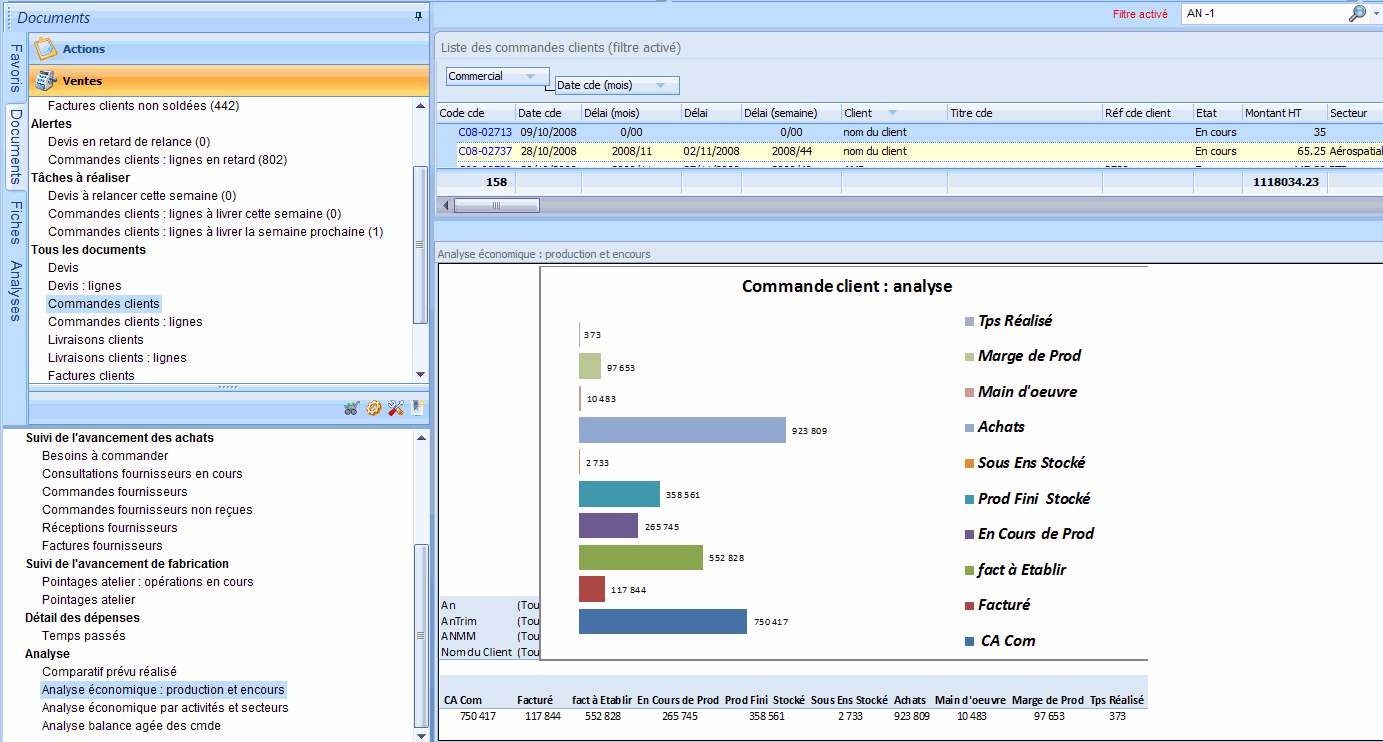Open the tools configuration icon near the gear
Viewport: 1383px width, 742px height.
[x=396, y=408]
